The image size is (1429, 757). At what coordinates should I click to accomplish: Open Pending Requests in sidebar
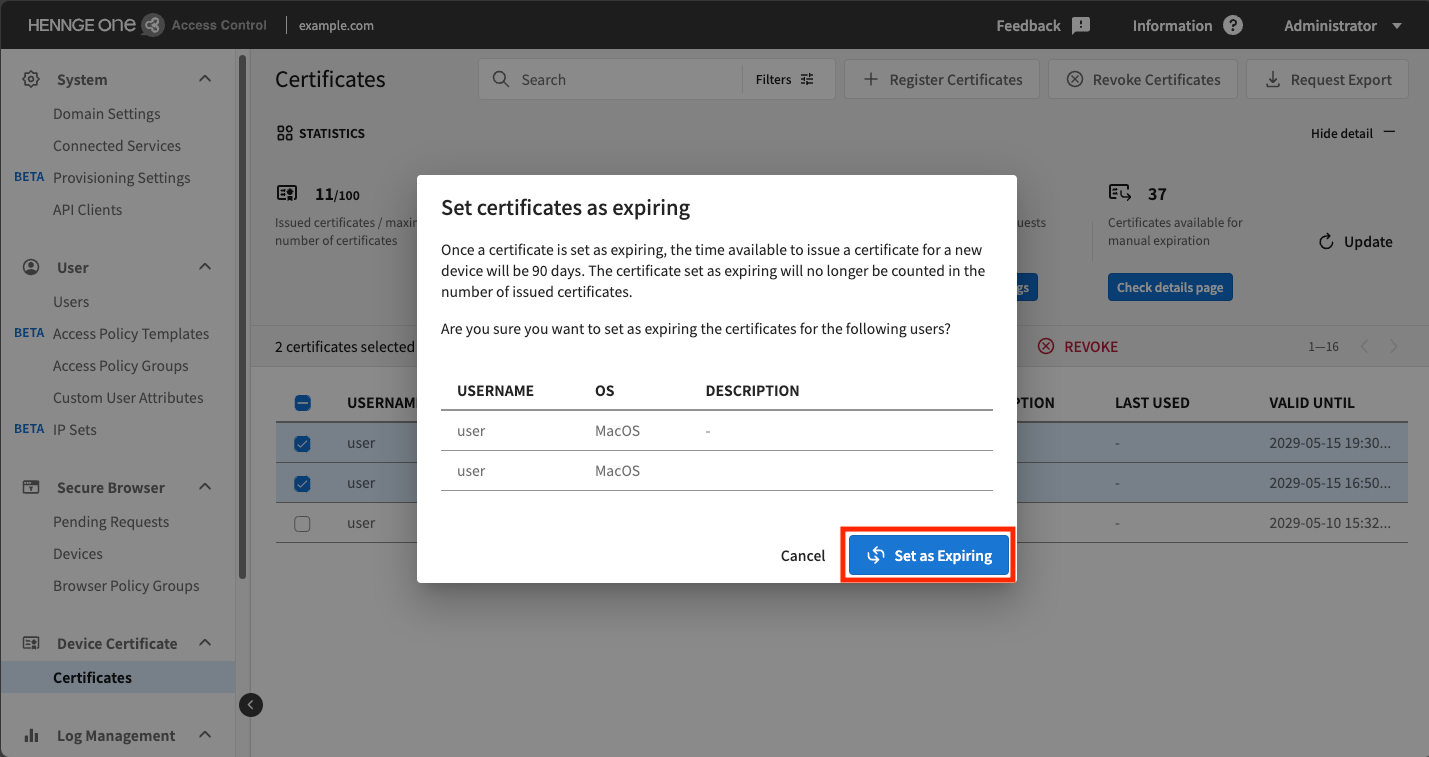pyautogui.click(x=111, y=522)
